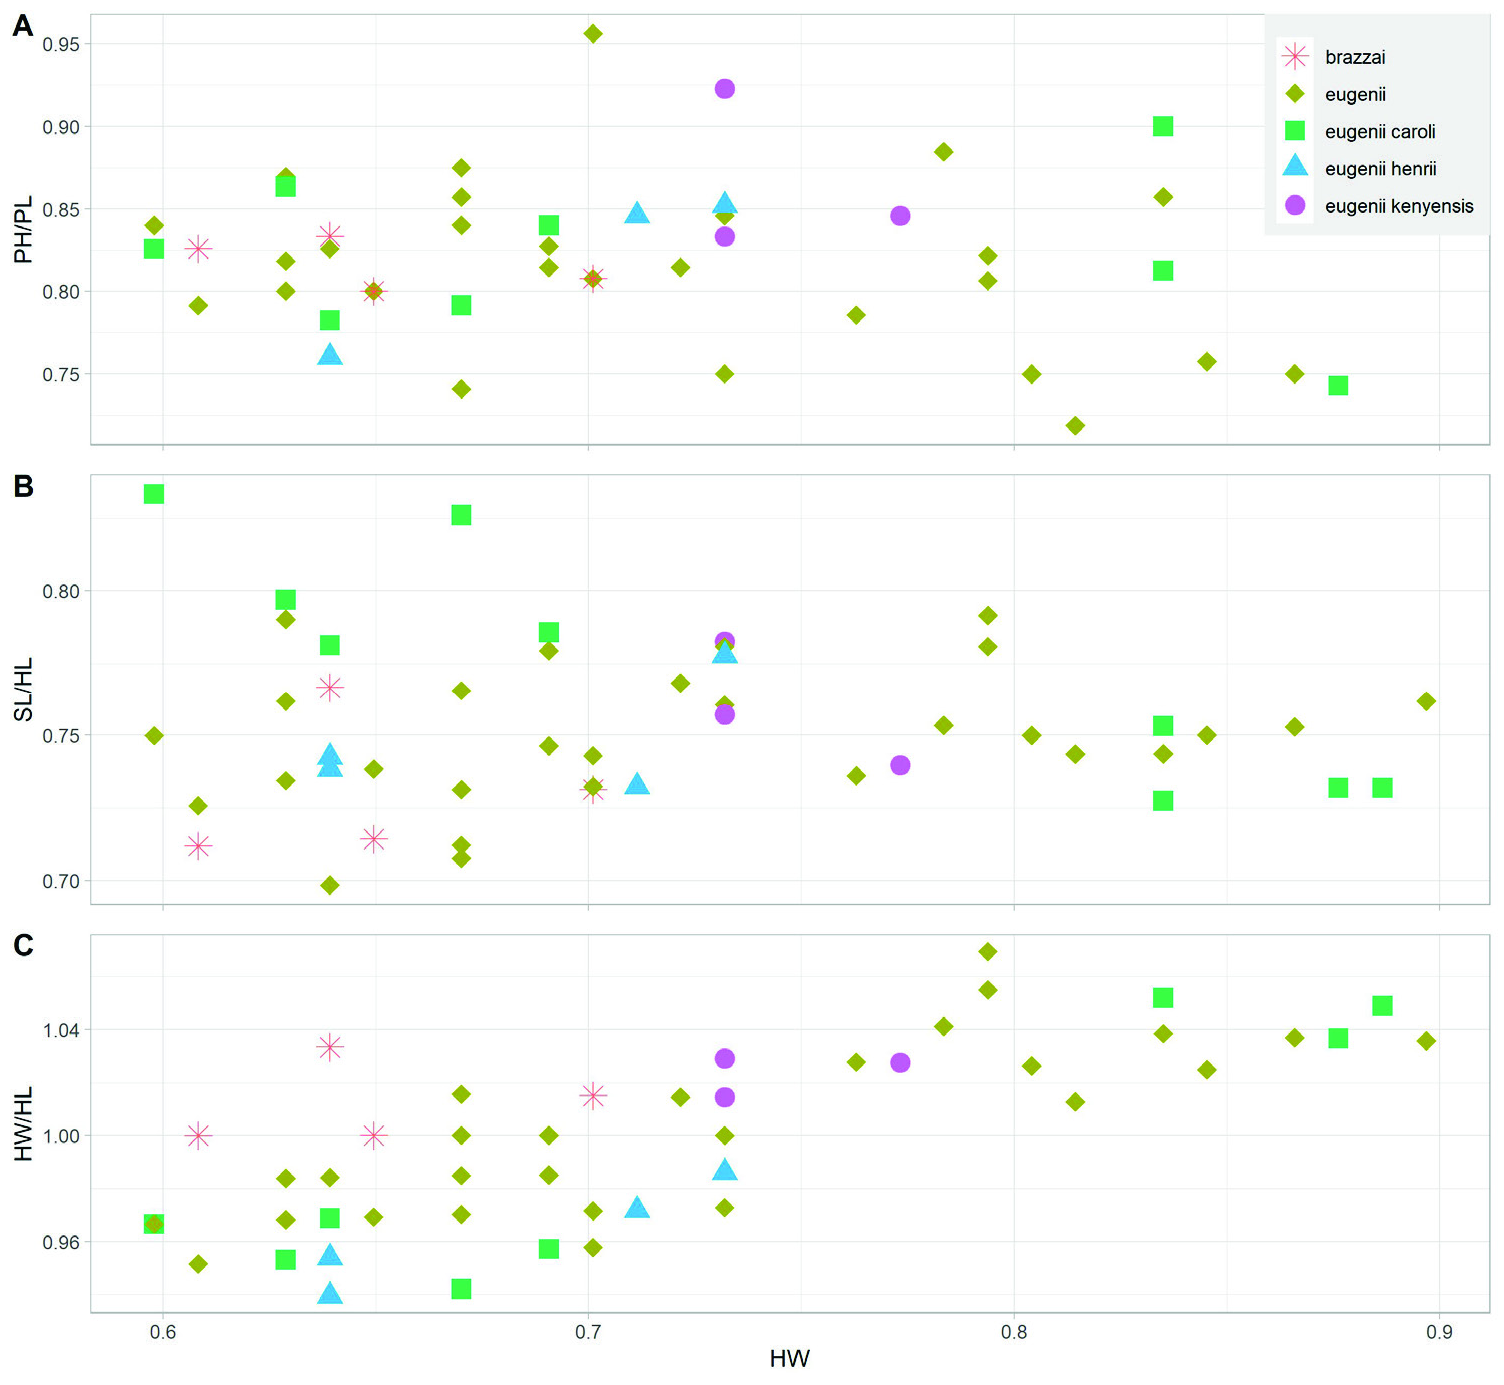The height and width of the screenshot is (1385, 1504).
Task: Select the rightmost blue triangle in panel C
Action: pyautogui.click(x=725, y=1169)
